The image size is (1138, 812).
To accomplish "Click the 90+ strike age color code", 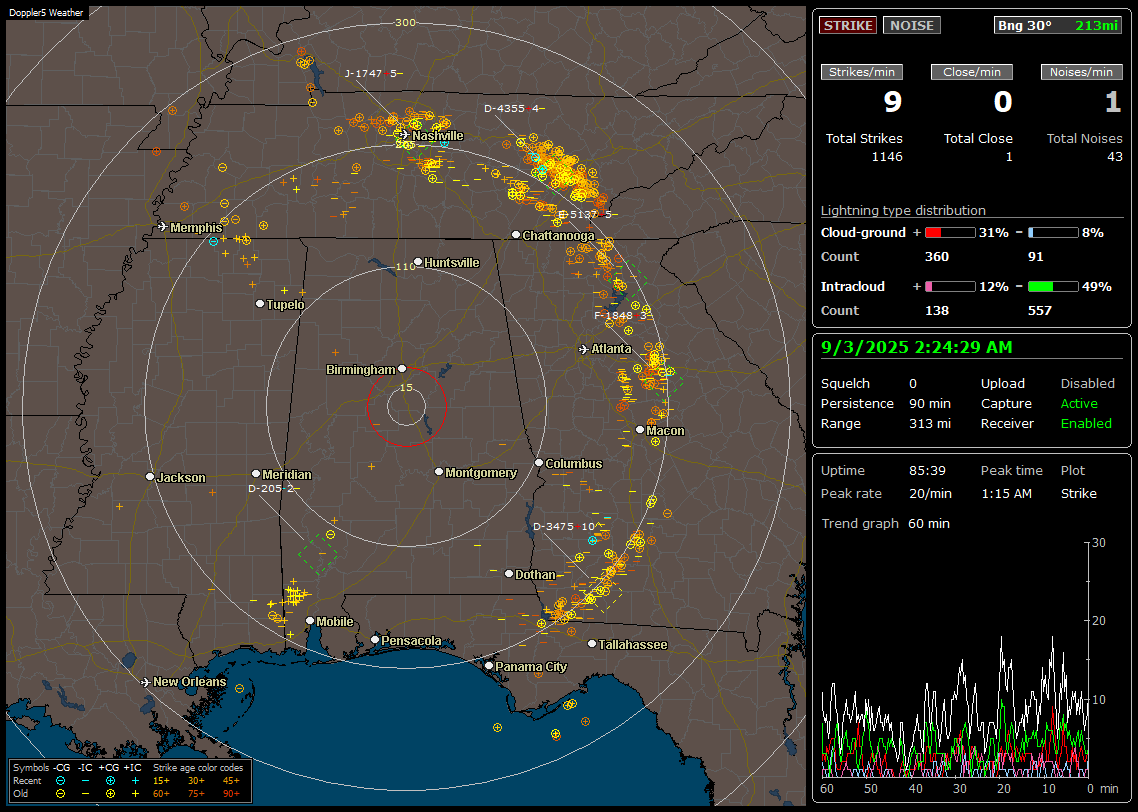I will pyautogui.click(x=231, y=794).
